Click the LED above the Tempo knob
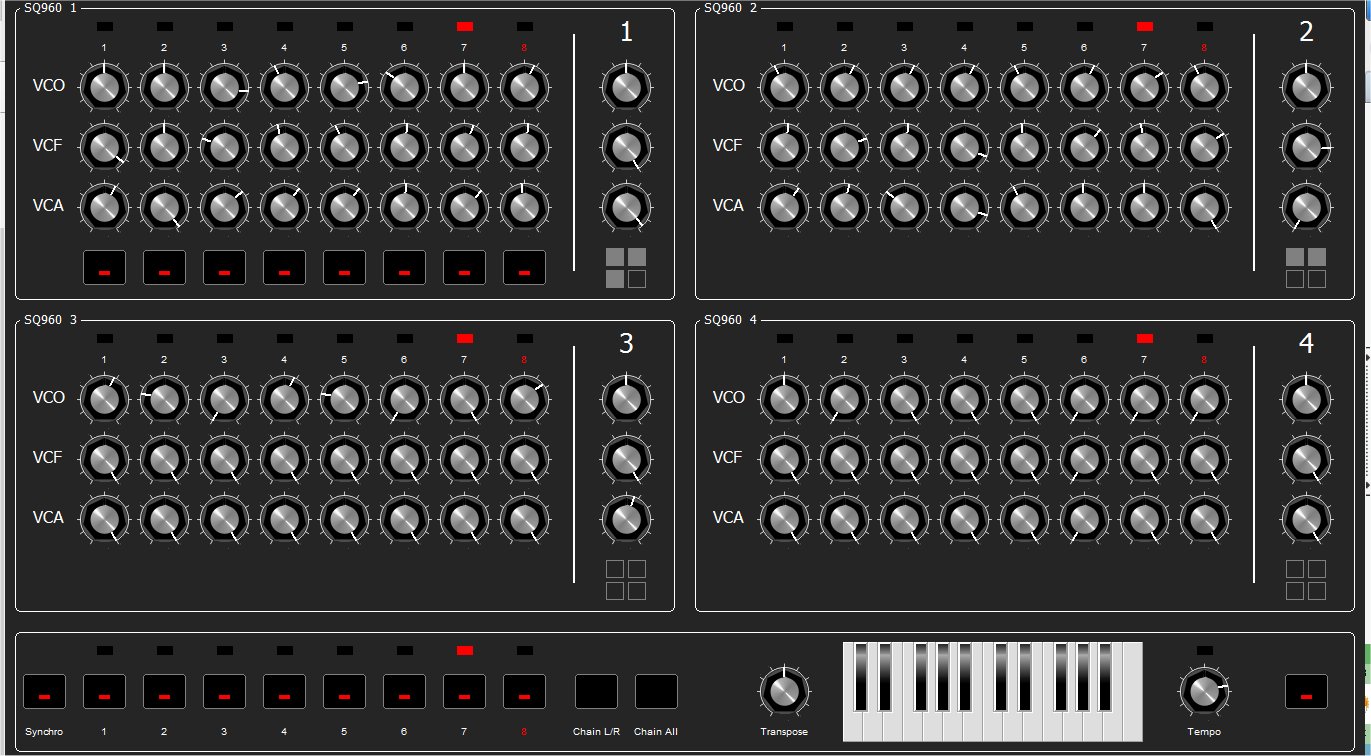 pyautogui.click(x=1204, y=650)
